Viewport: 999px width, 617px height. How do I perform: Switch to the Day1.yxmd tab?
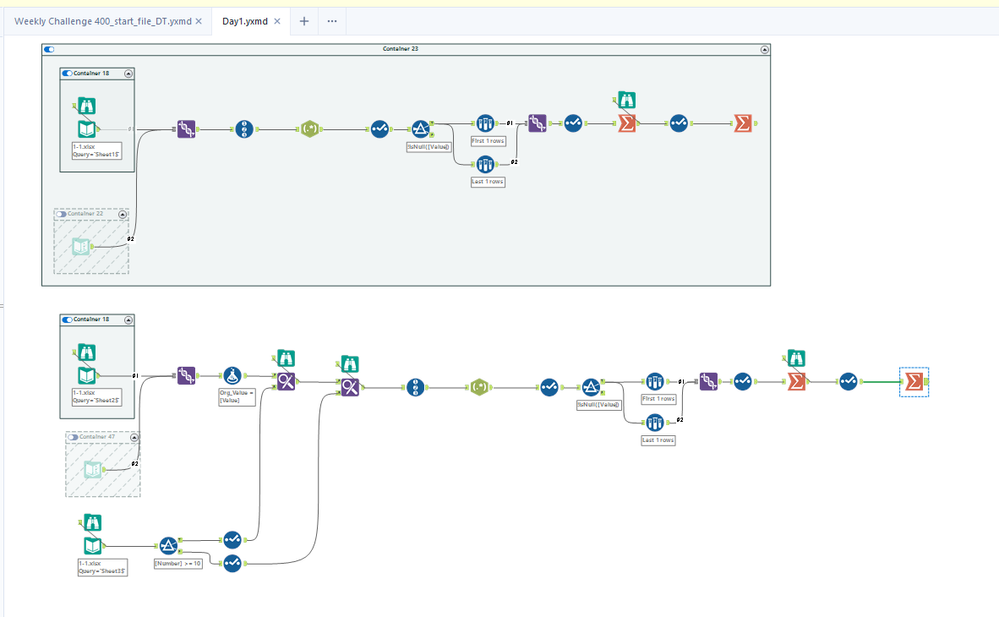coord(245,21)
